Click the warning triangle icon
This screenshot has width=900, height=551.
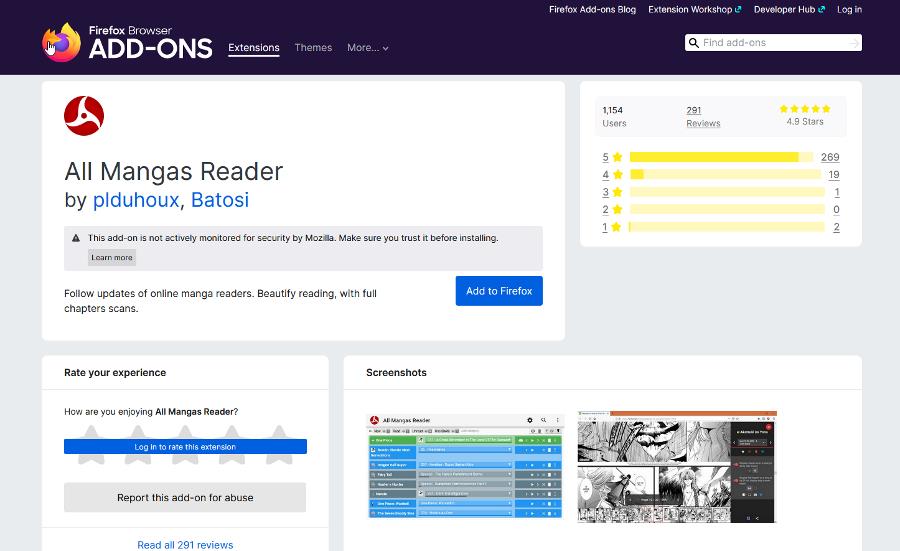point(76,238)
